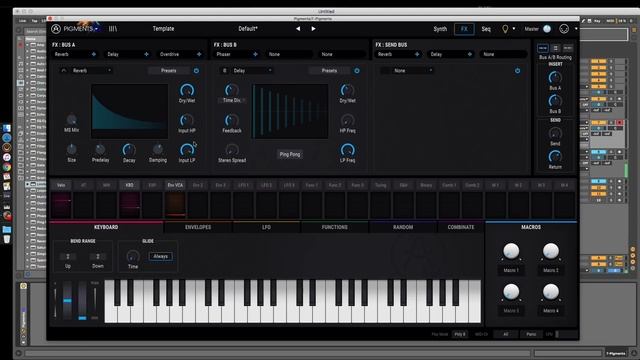Switch to the RANDOM modulation tab
This screenshot has width=640, height=360.
403,227
